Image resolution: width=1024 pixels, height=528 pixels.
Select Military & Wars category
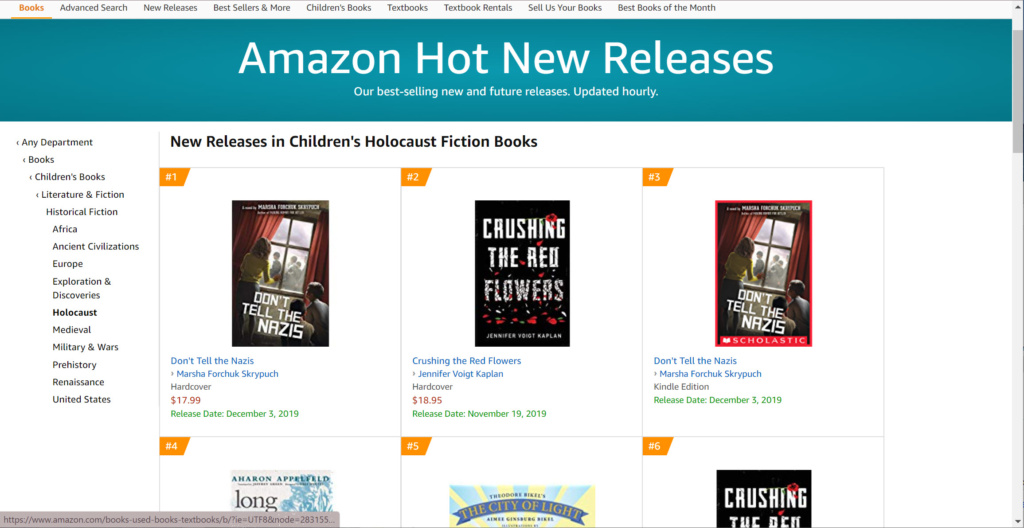pos(85,347)
